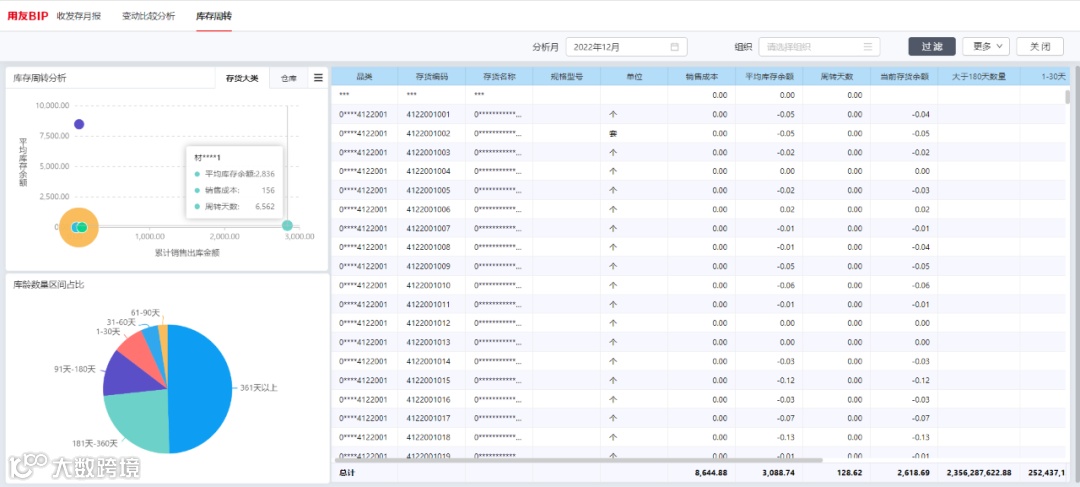The width and height of the screenshot is (1080, 487).
Task: Open the hamburger menu in inventory turnover panel
Action: pos(318,78)
